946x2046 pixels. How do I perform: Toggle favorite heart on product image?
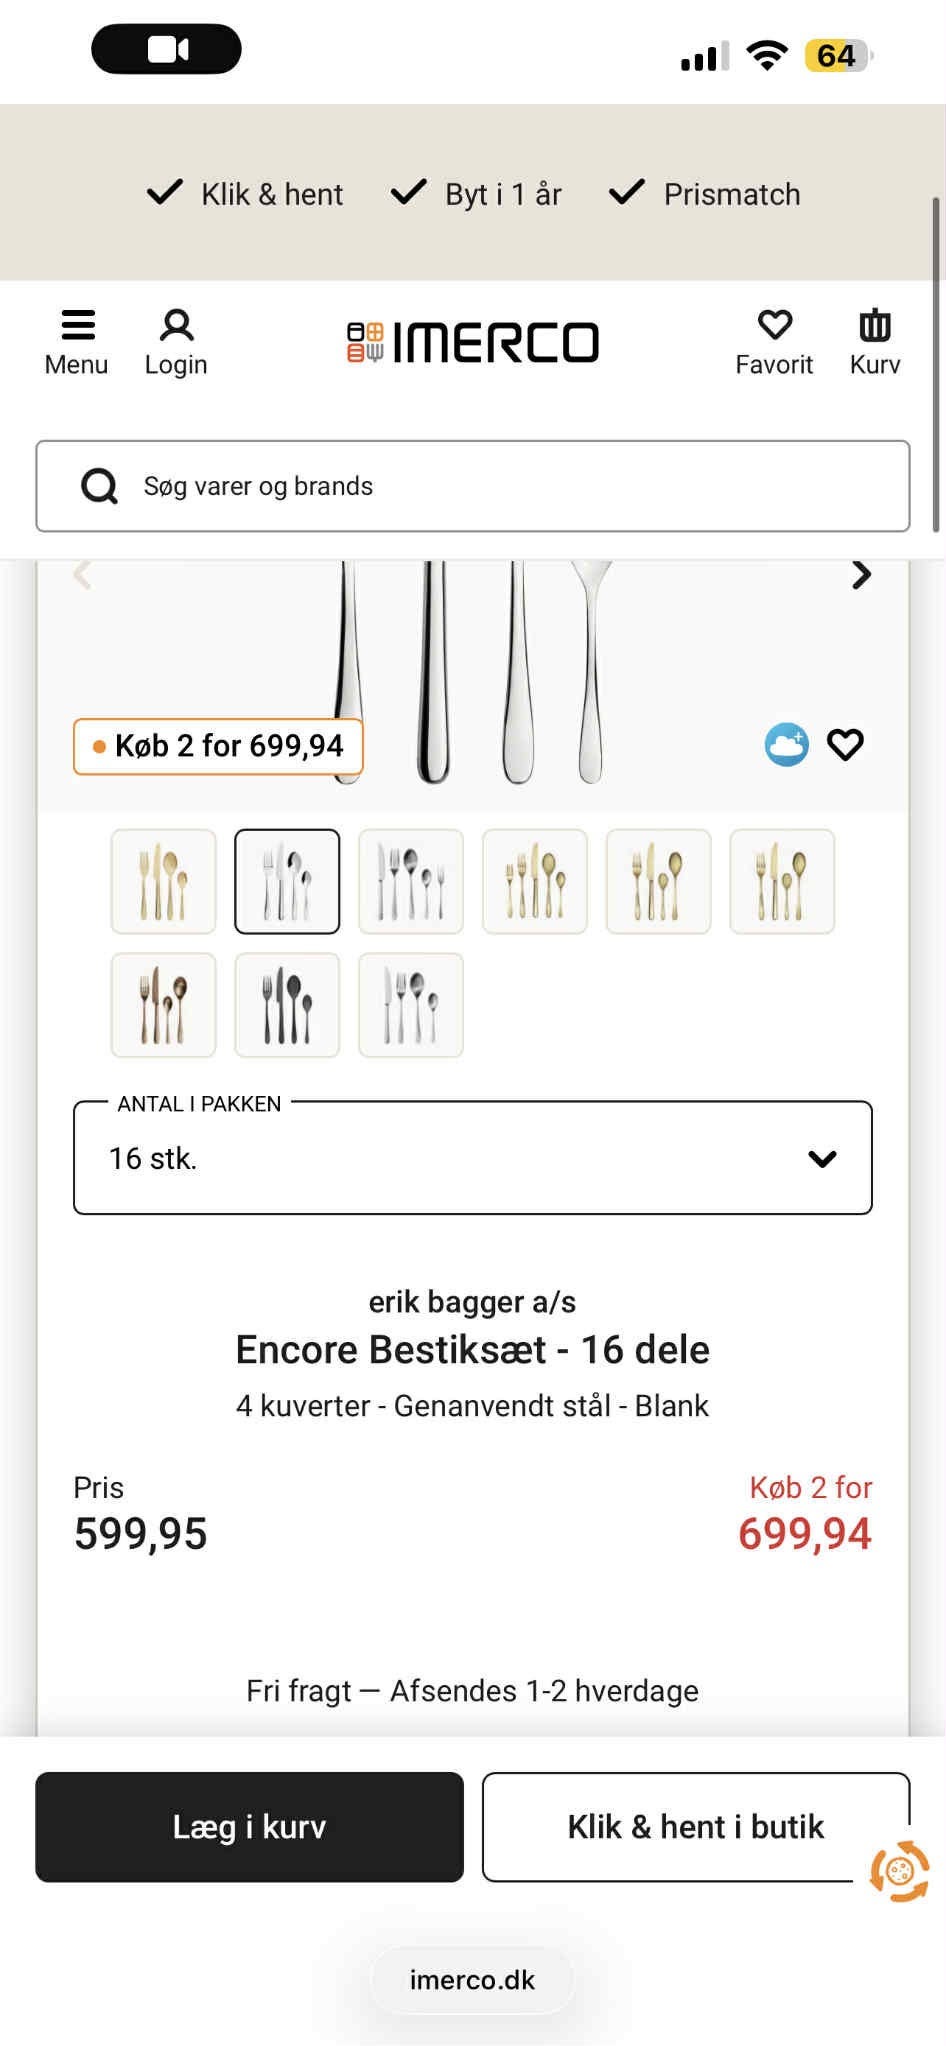[x=845, y=745]
